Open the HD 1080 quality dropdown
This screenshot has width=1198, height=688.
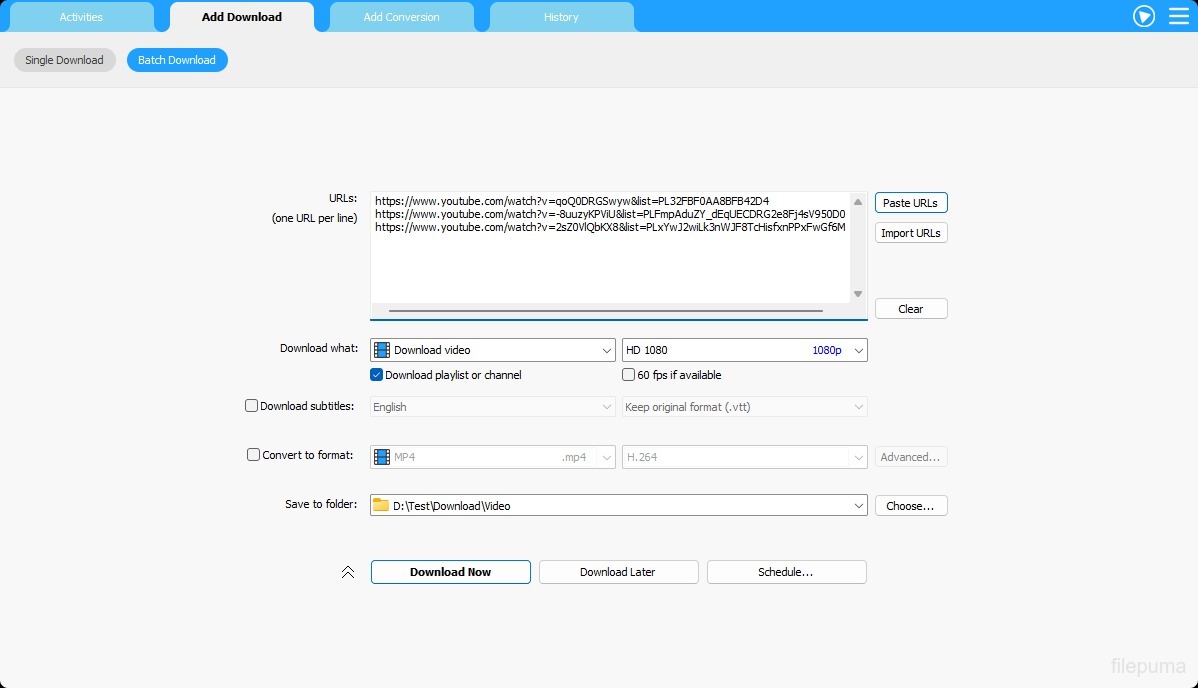point(859,350)
